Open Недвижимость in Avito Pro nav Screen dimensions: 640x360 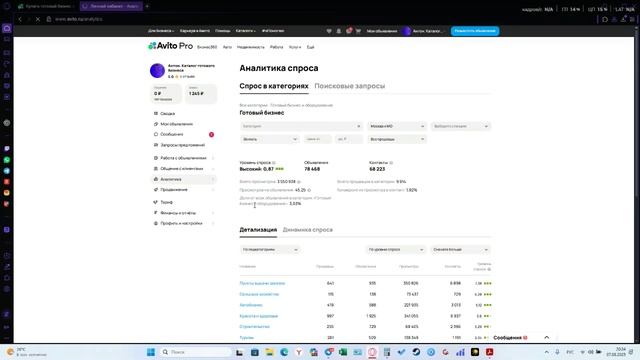click(251, 47)
